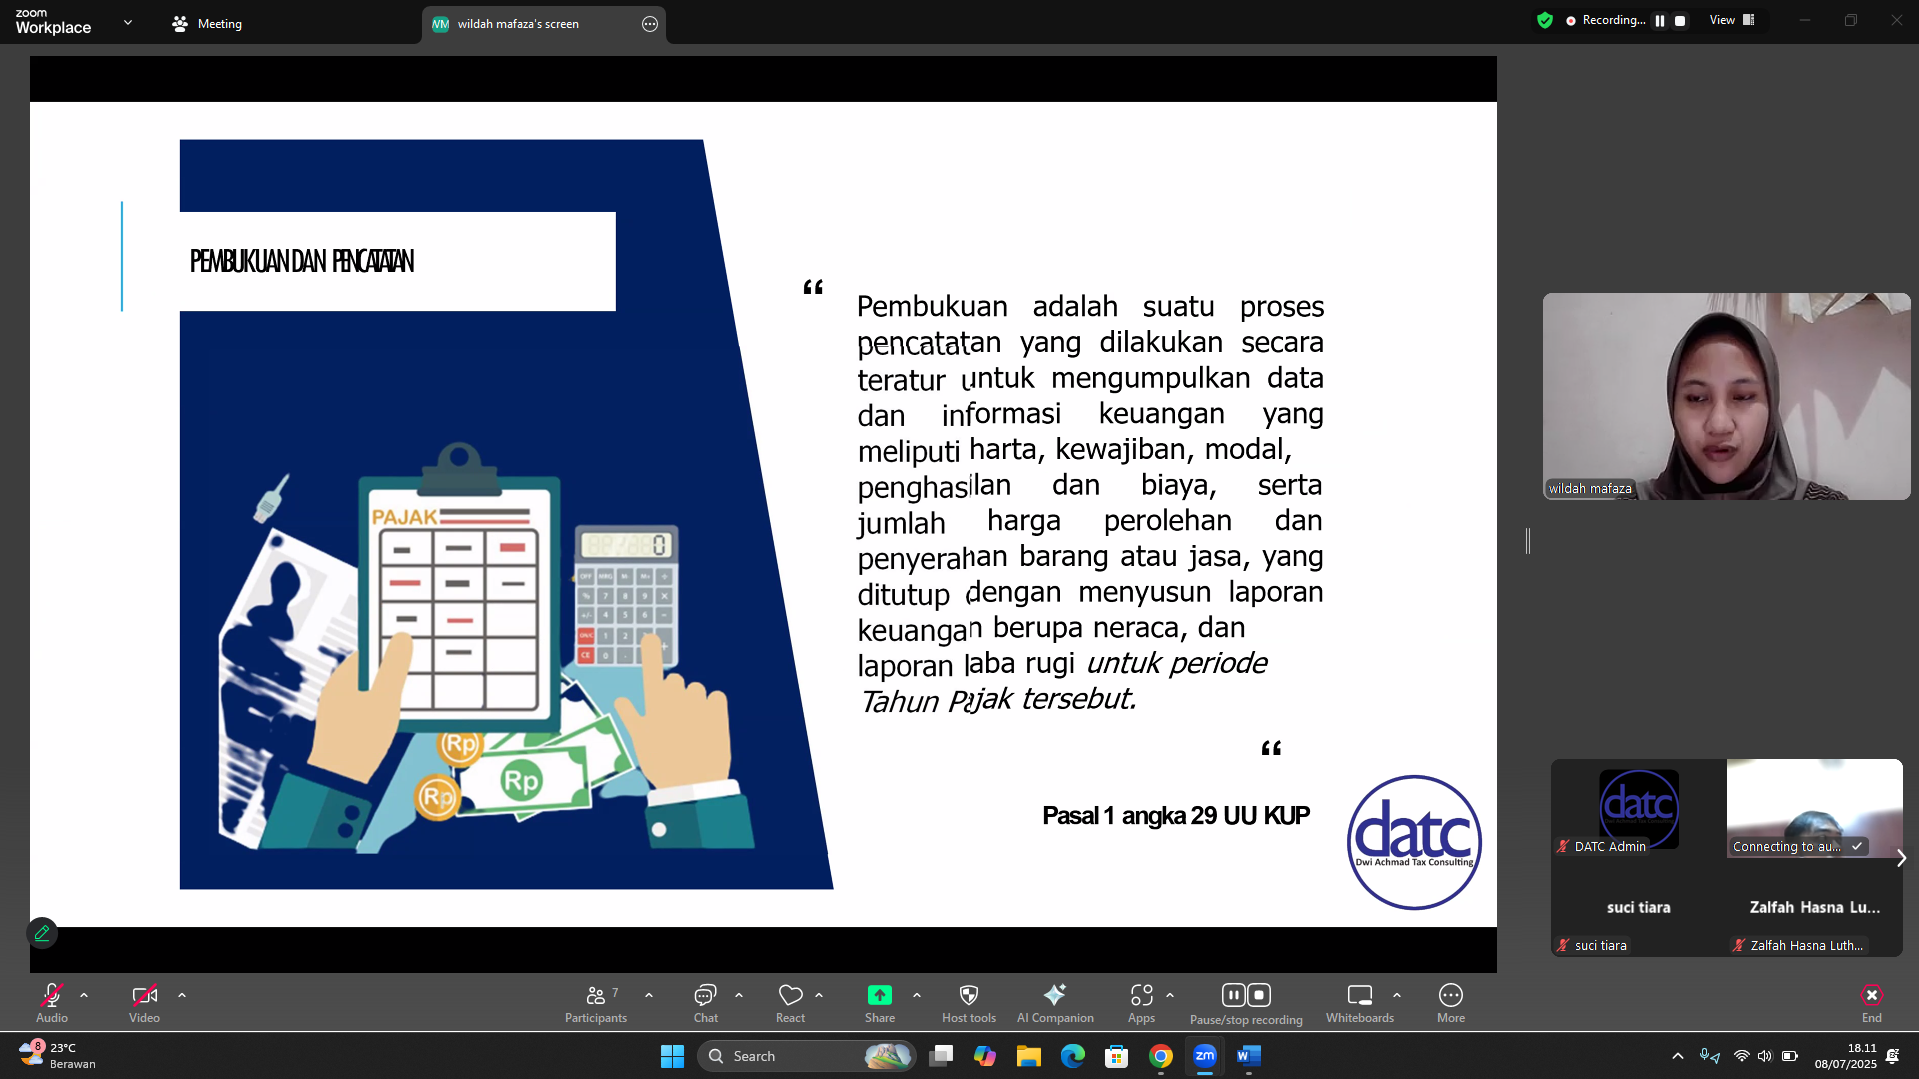Open the Participants list
Screen dimensions: 1919x1079
point(595,1003)
